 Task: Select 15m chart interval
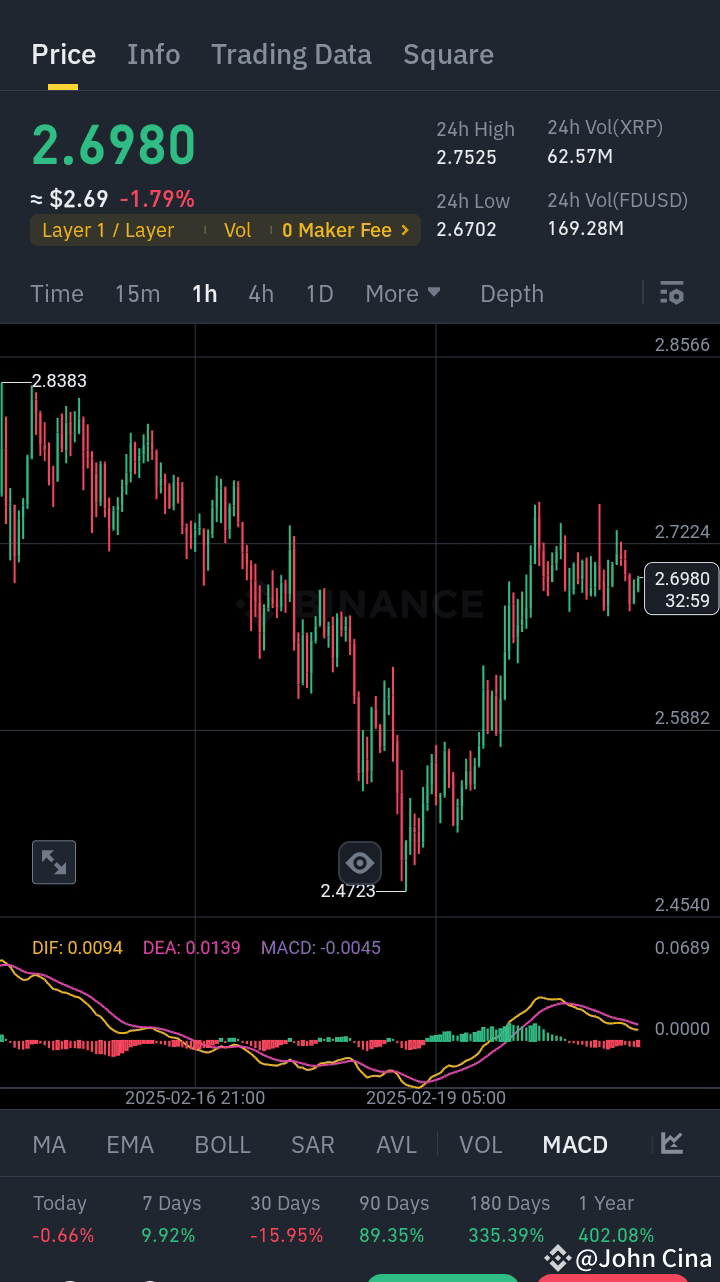coord(137,293)
